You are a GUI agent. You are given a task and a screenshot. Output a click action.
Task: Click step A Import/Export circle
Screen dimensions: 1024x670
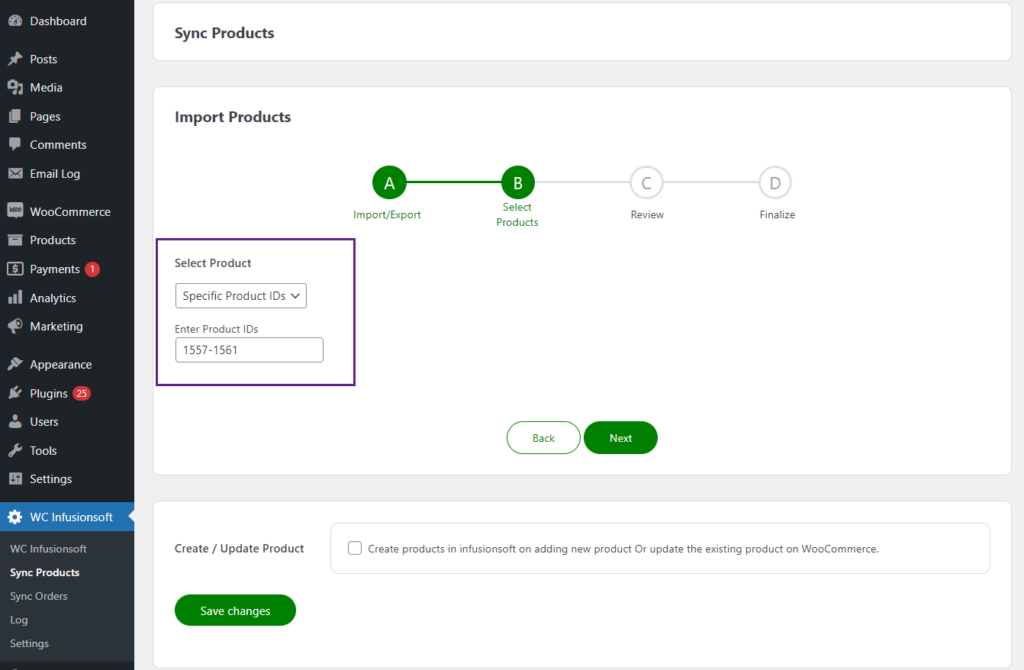[389, 183]
